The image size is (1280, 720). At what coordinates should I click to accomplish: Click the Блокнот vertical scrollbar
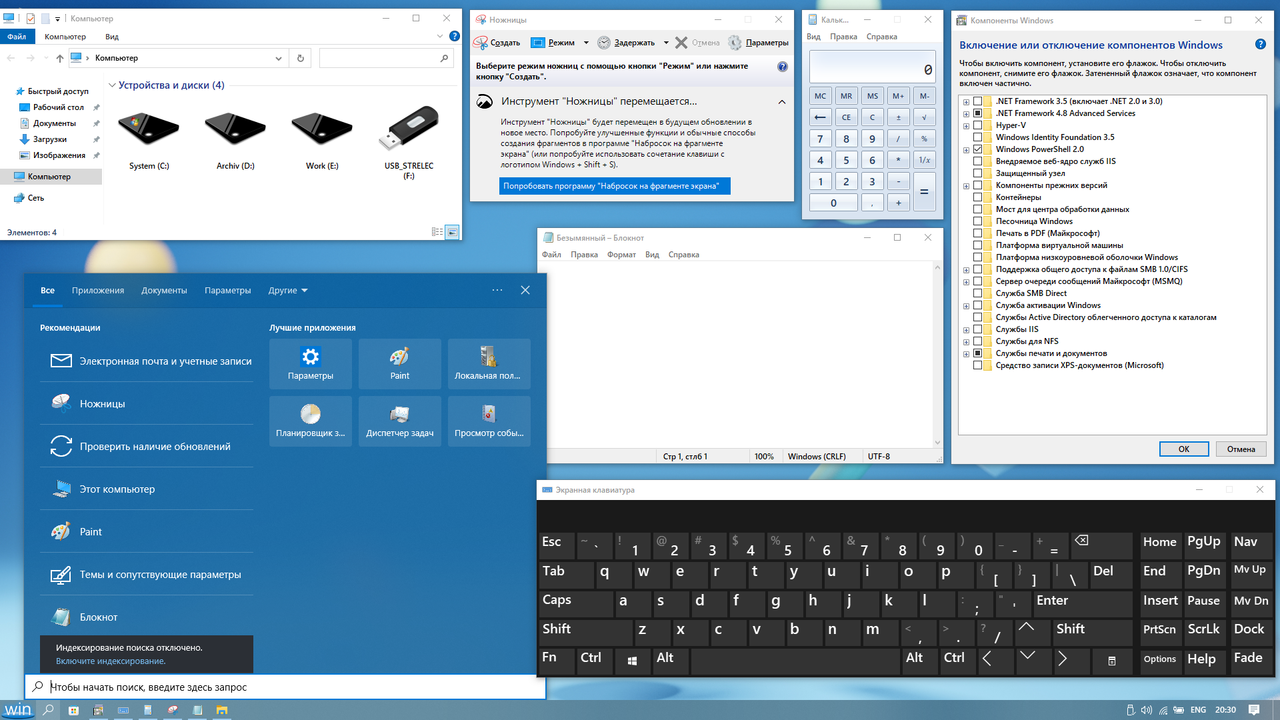pos(939,355)
